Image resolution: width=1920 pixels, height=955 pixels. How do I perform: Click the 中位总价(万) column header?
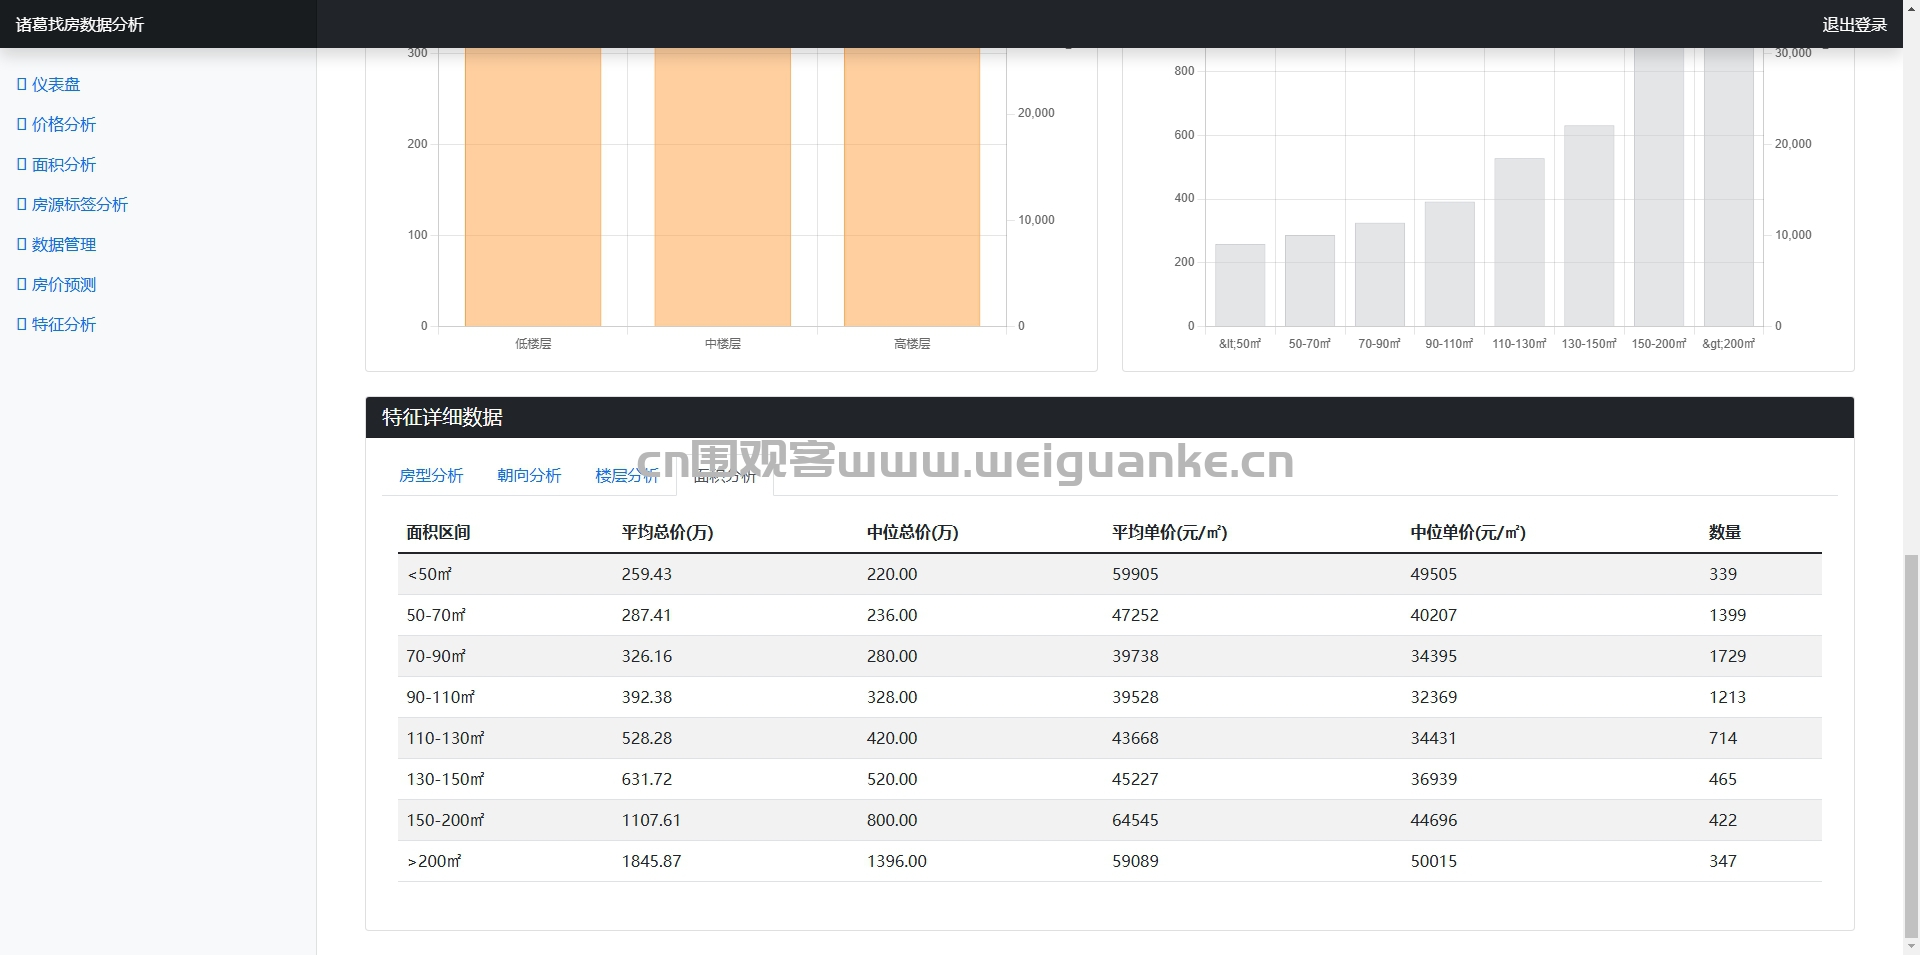pos(913,533)
